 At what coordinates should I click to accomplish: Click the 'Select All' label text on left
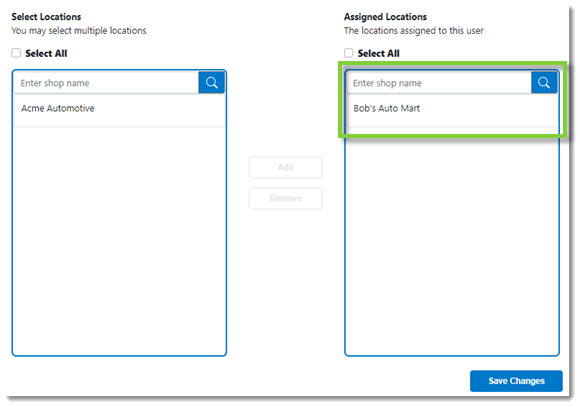(x=46, y=54)
